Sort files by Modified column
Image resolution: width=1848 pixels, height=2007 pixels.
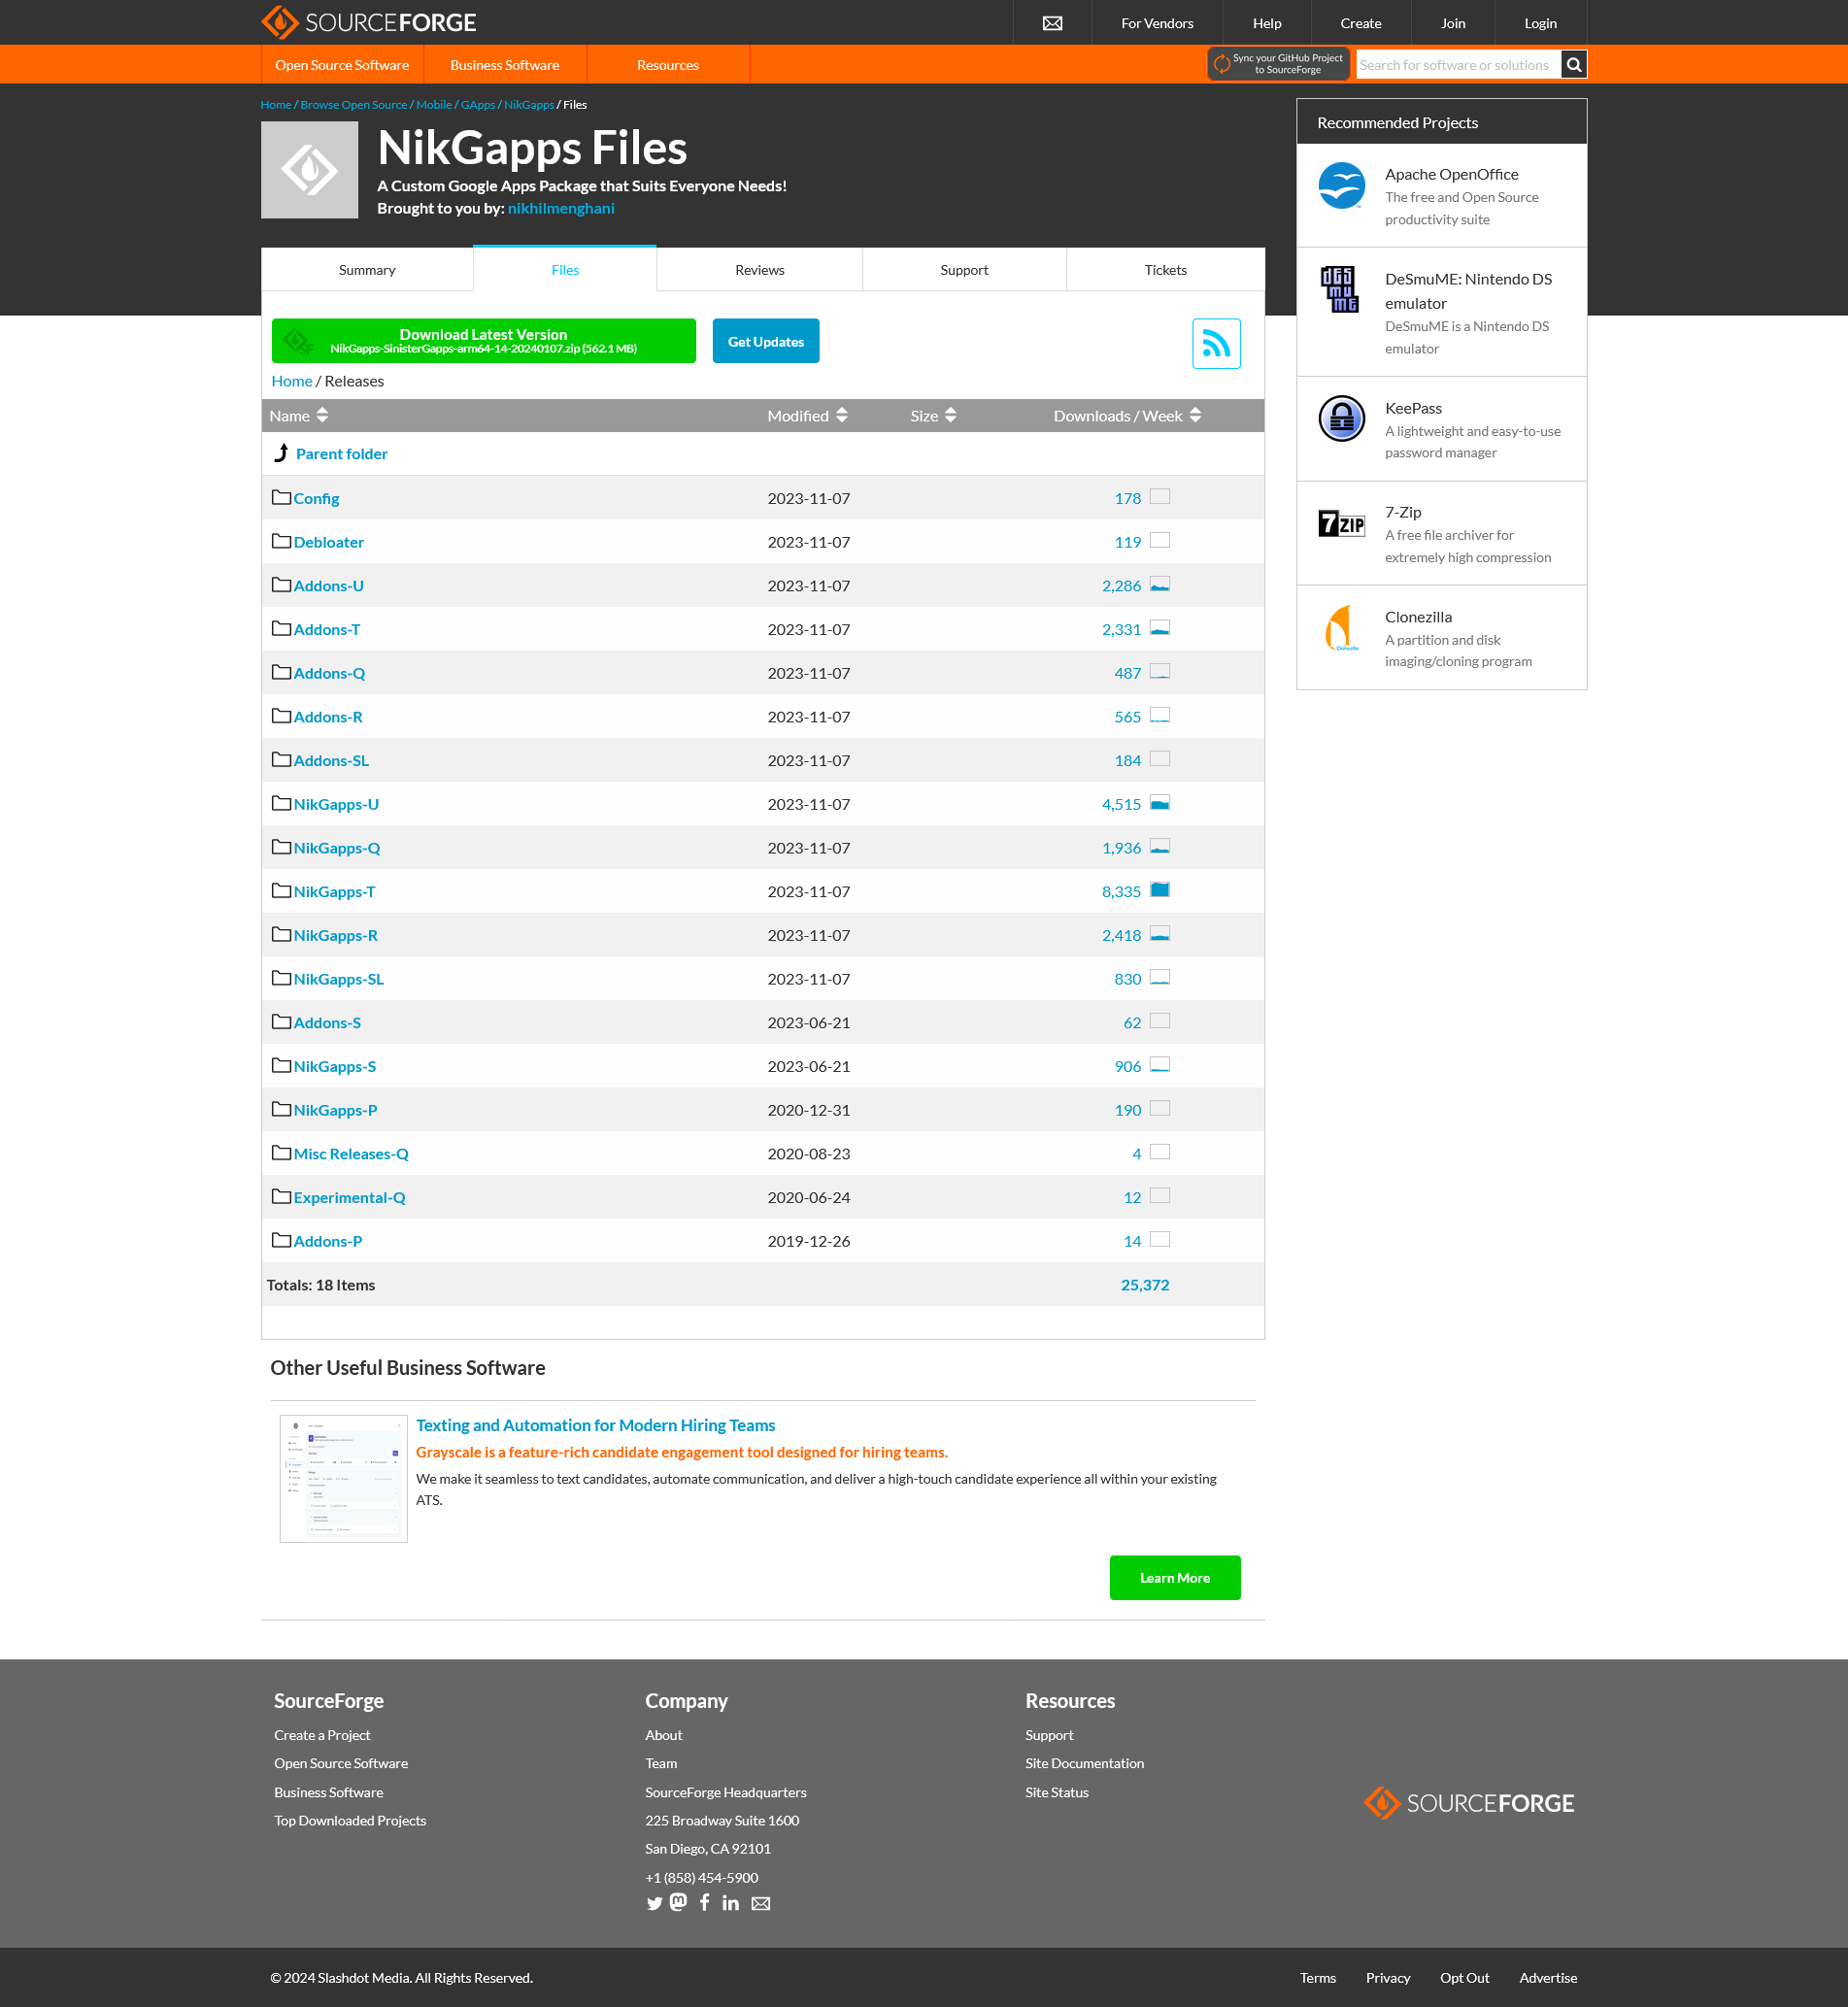[x=807, y=416]
